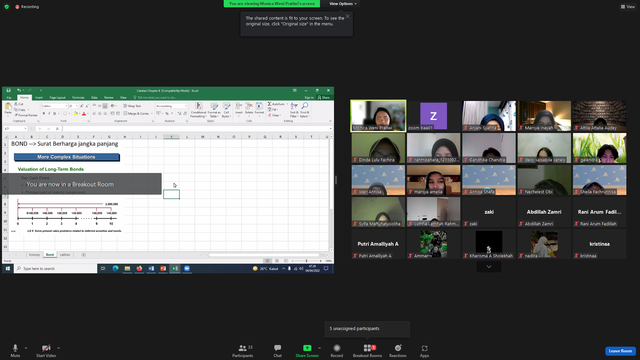Toggle Wrap Text in Alignment group

click(132, 106)
